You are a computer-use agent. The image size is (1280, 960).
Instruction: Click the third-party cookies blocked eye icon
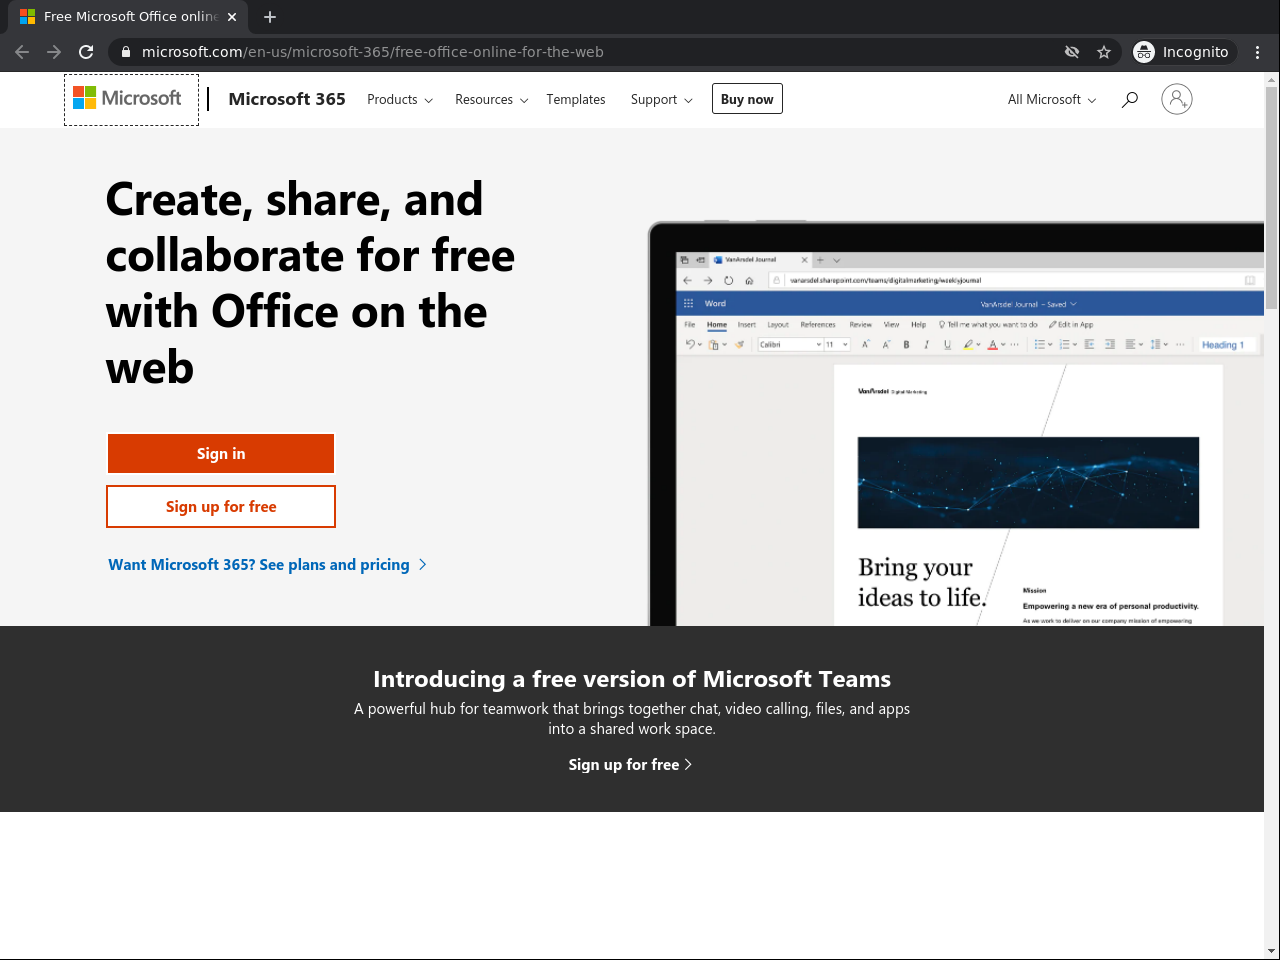click(1072, 52)
